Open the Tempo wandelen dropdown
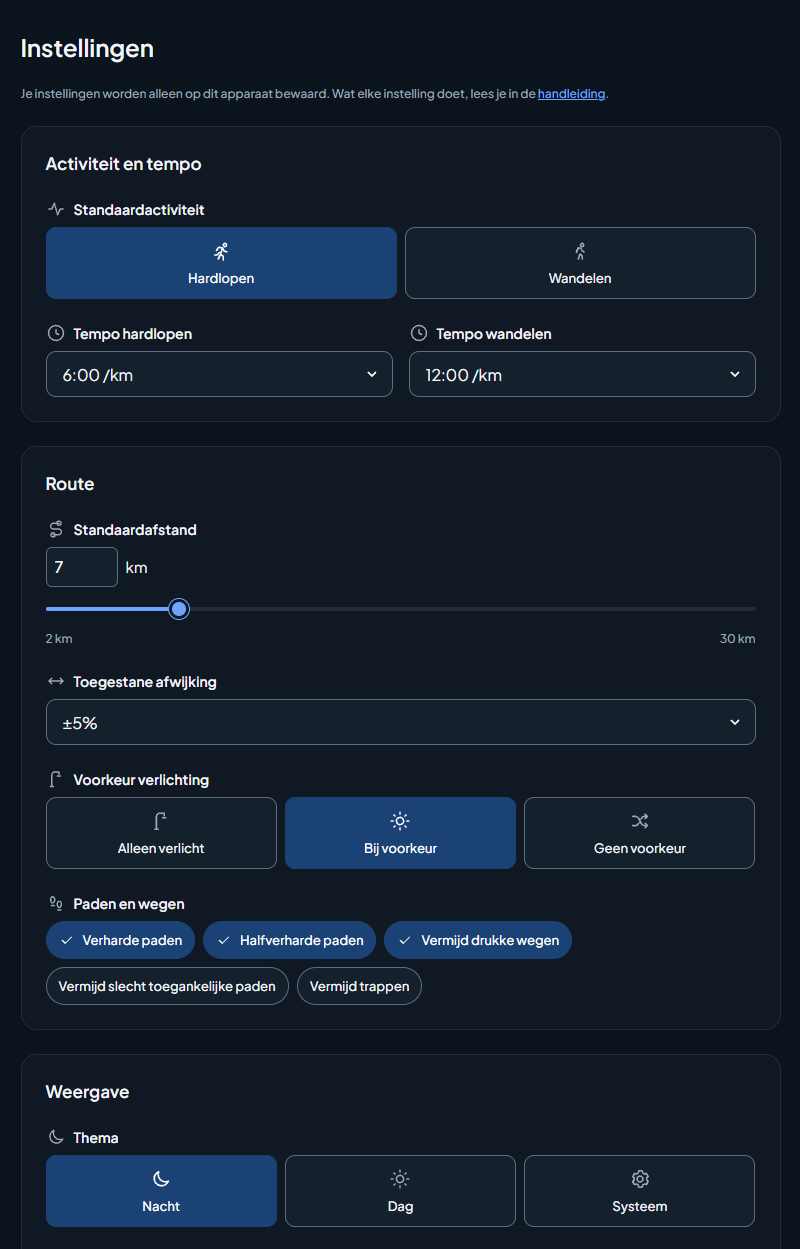Viewport: 800px width, 1249px height. [x=582, y=374]
